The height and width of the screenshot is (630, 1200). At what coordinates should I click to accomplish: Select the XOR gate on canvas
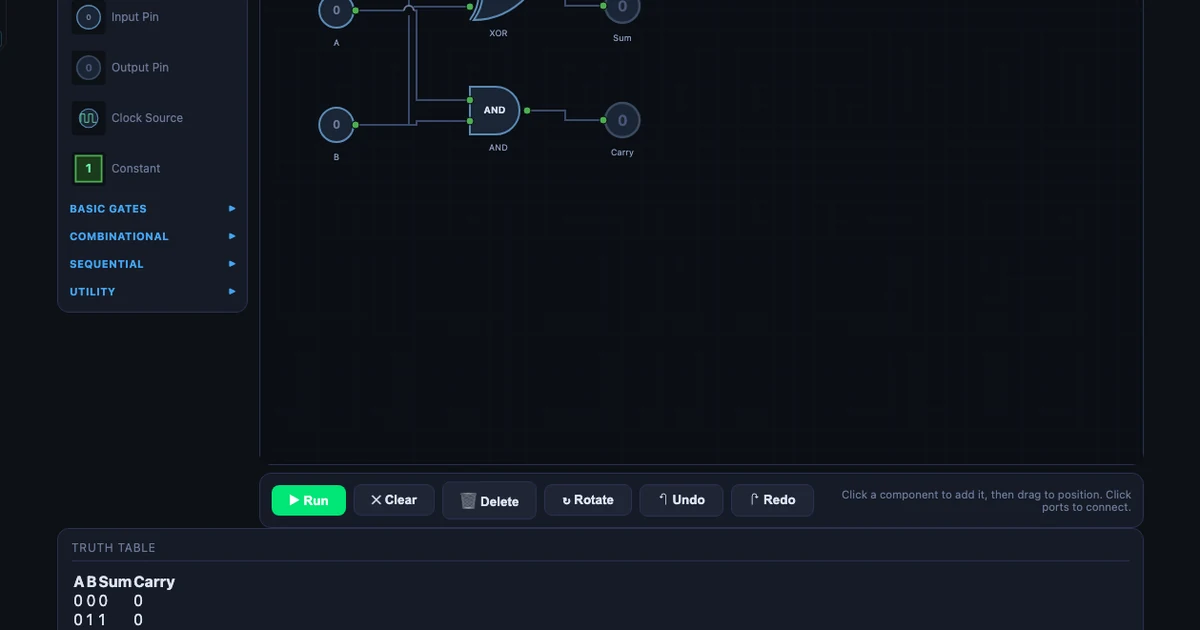497,8
